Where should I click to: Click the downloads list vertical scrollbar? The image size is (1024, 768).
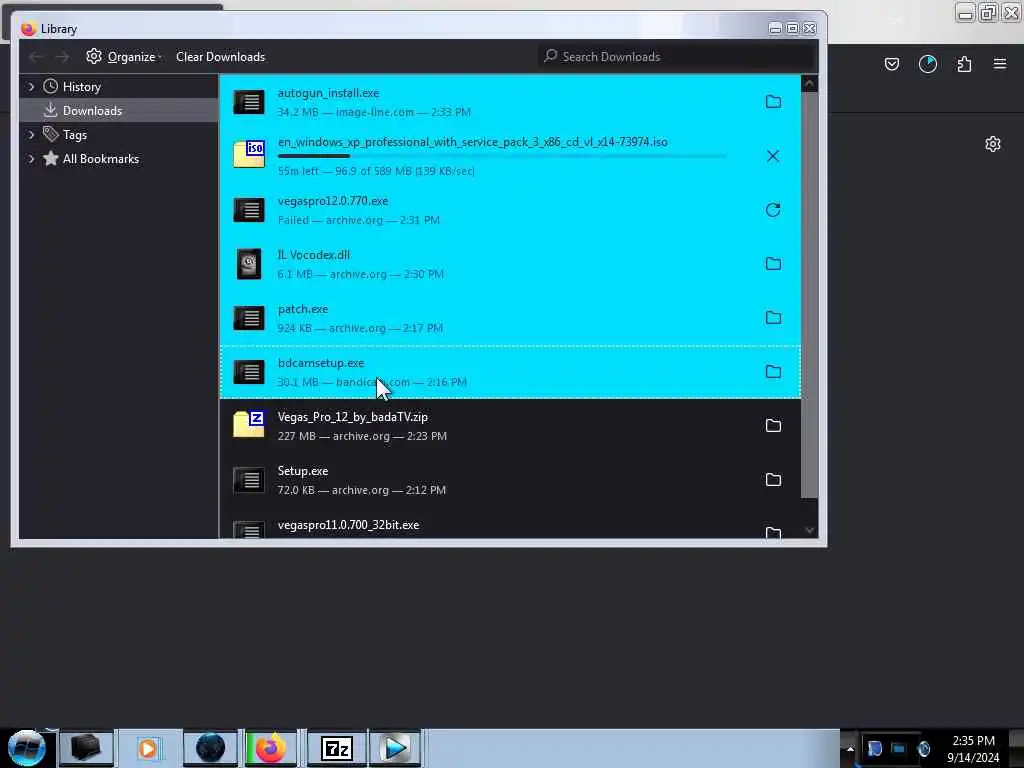point(809,295)
